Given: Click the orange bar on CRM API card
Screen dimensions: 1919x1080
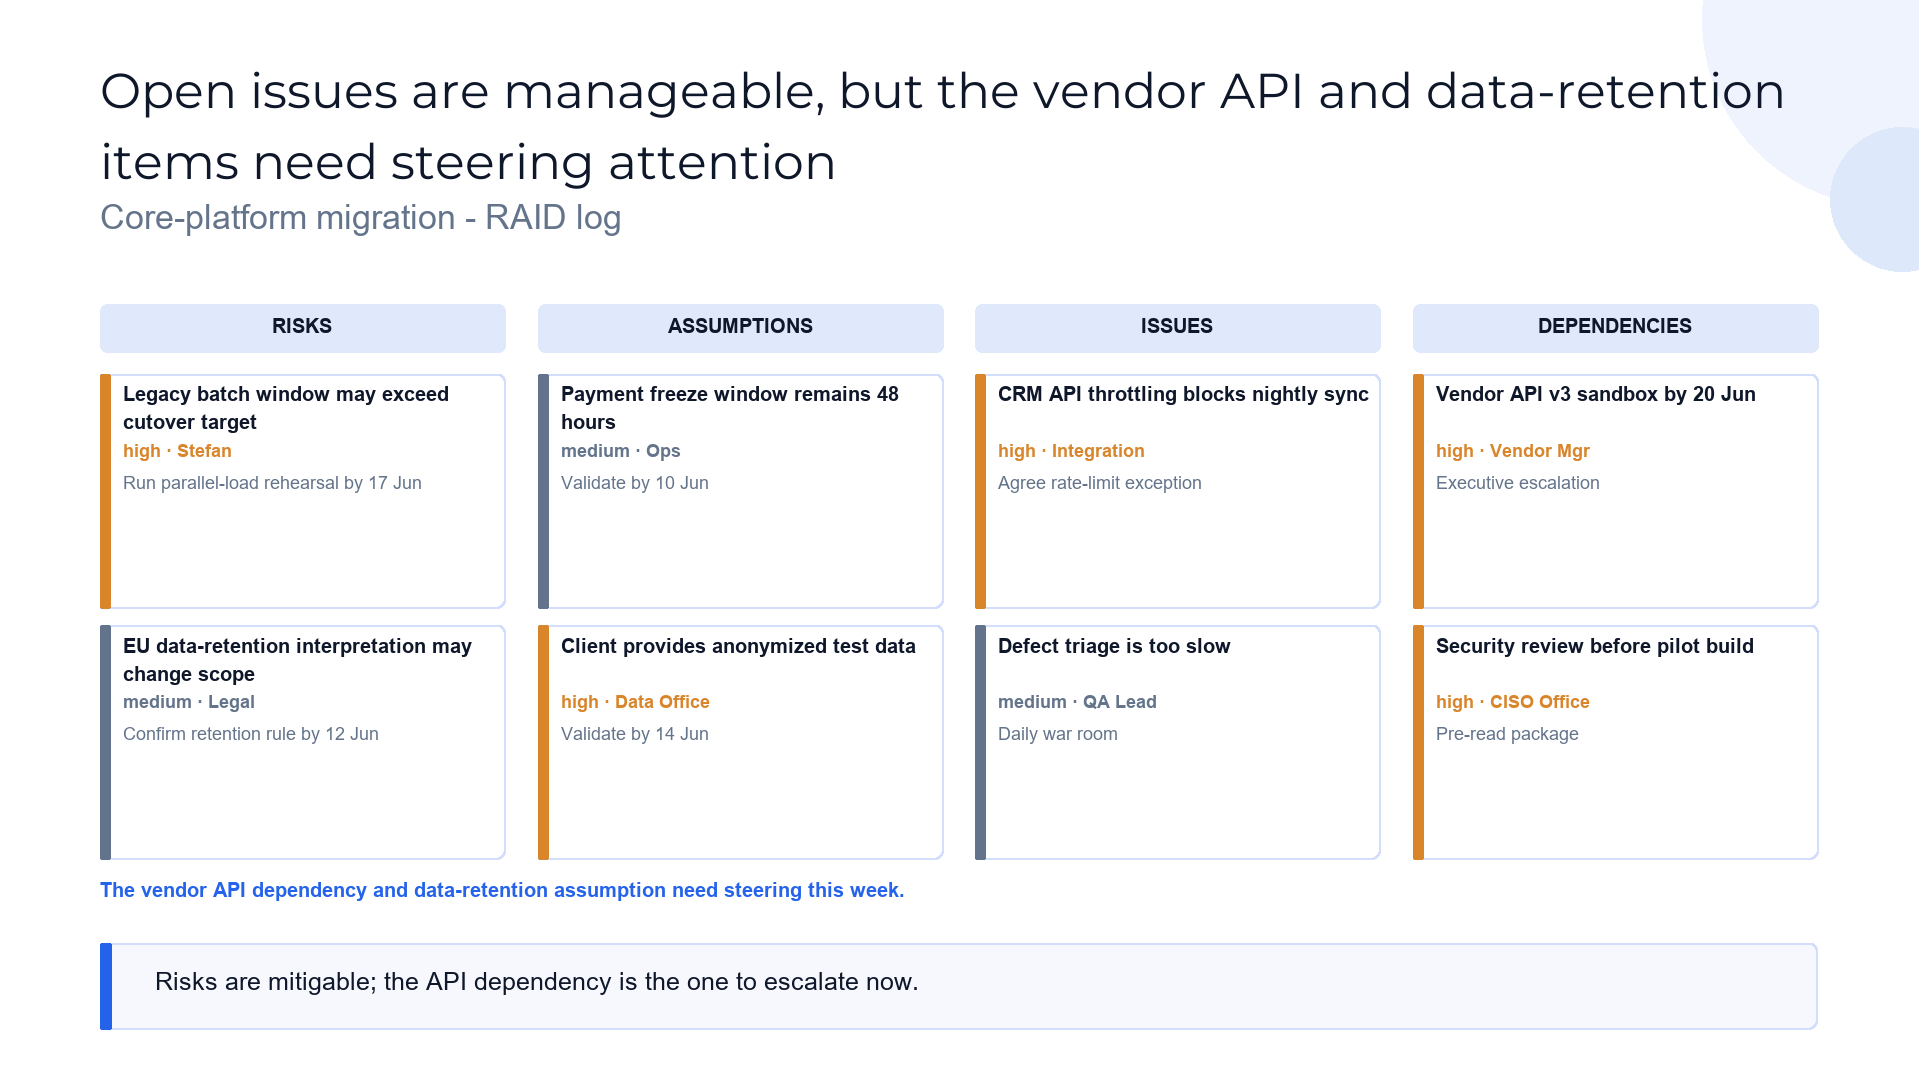Looking at the screenshot, I should tap(980, 491).
